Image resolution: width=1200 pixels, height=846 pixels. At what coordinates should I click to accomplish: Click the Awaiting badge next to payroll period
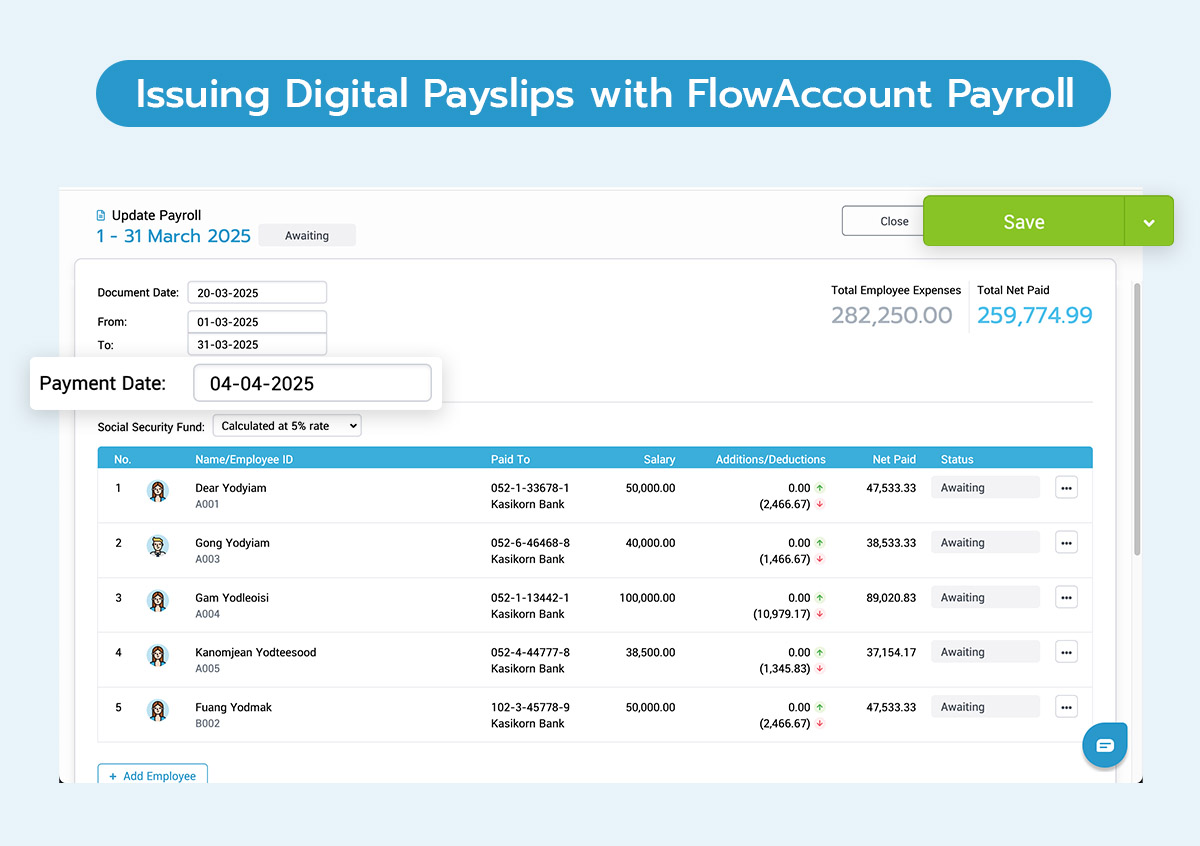pyautogui.click(x=307, y=235)
